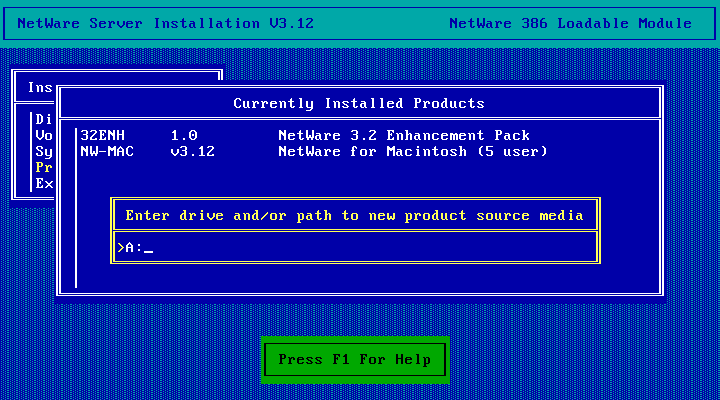Select the NW-MAC NetWare for Macintosh row
The image size is (720, 400).
coord(314,152)
